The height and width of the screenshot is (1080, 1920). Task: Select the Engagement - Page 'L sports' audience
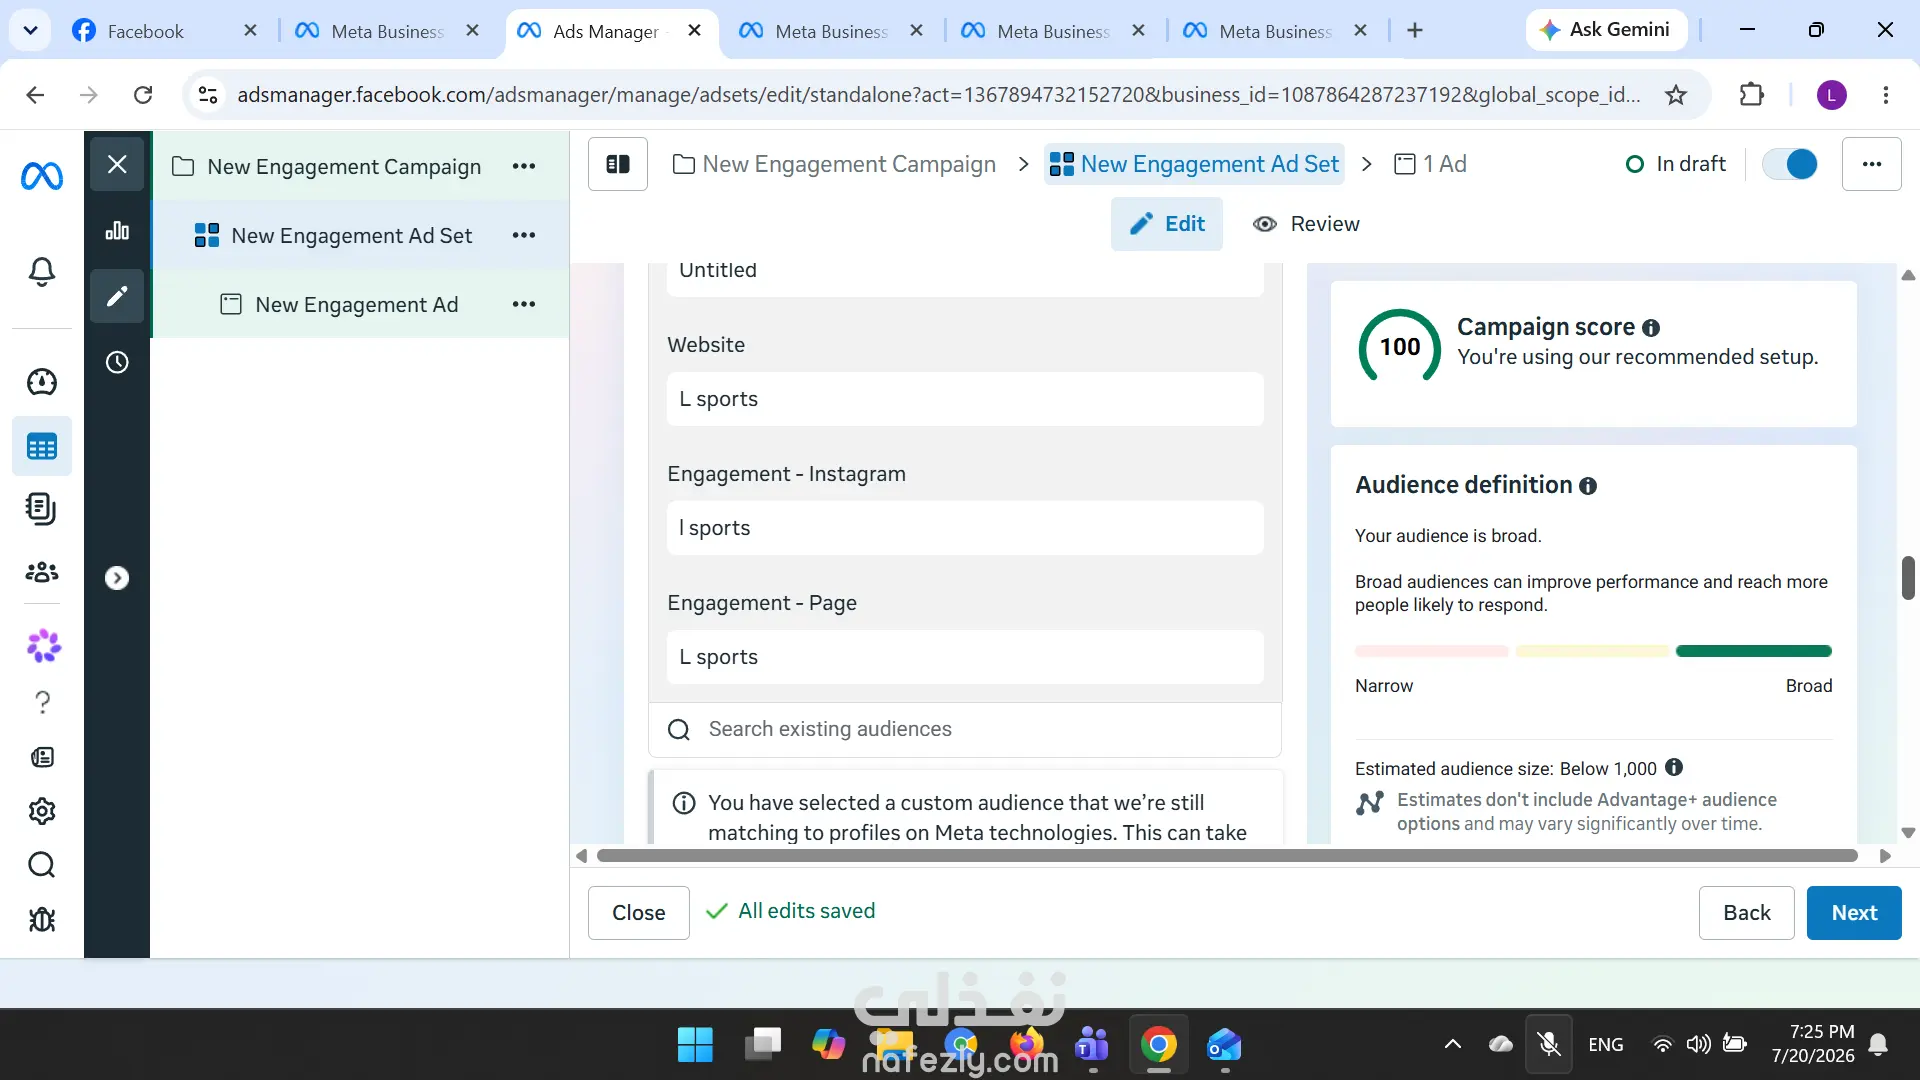pos(965,657)
